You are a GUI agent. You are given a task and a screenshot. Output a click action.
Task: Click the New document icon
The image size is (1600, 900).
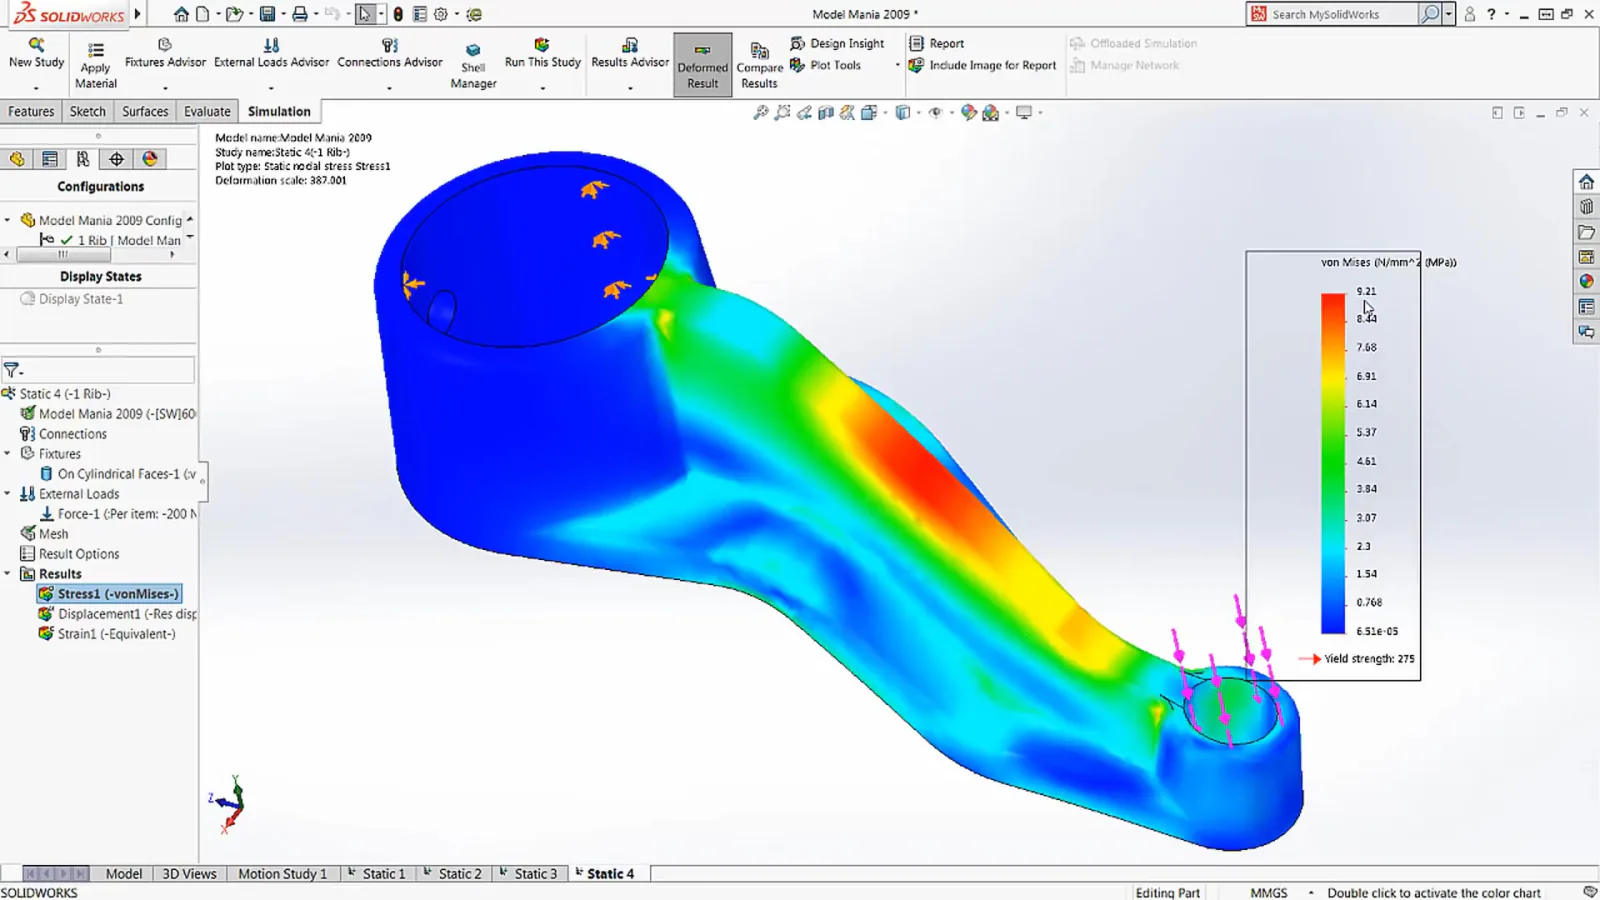pyautogui.click(x=203, y=14)
